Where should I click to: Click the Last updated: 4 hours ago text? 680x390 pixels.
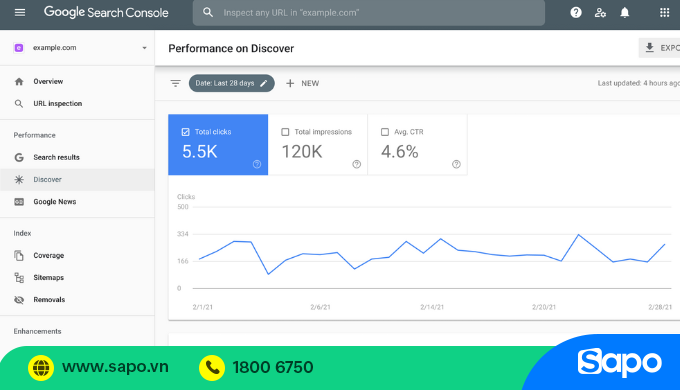(638, 83)
